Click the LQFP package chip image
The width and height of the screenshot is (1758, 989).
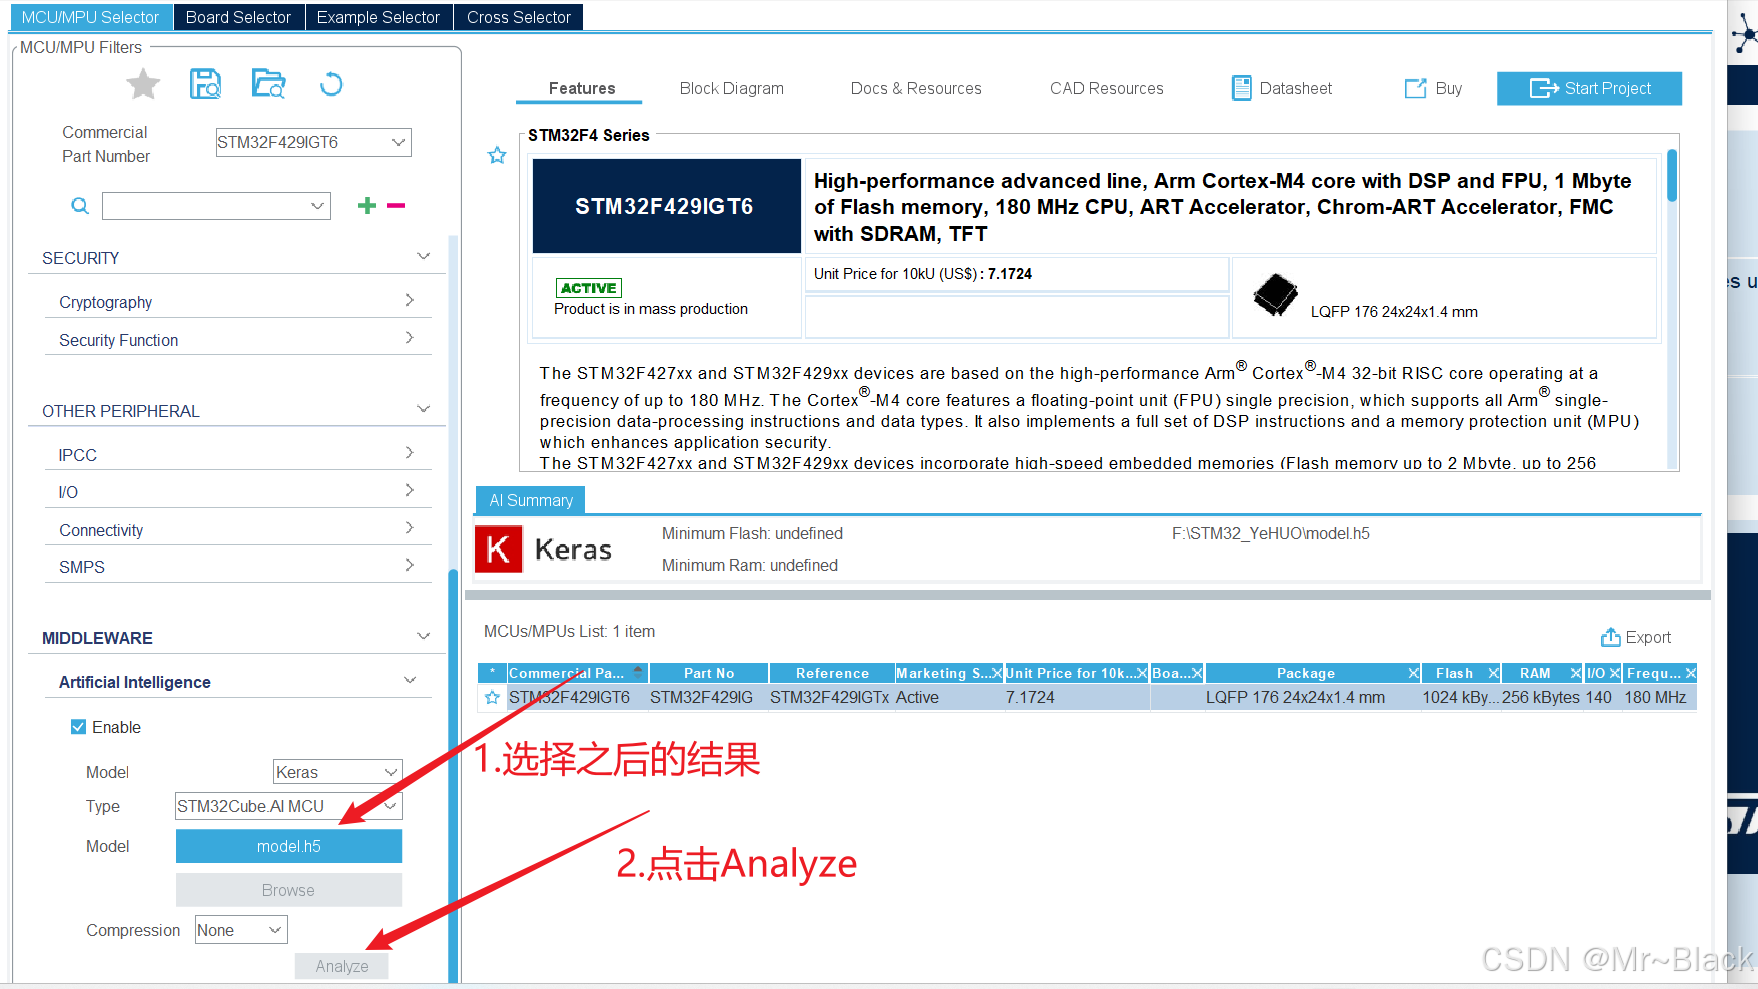click(x=1275, y=295)
